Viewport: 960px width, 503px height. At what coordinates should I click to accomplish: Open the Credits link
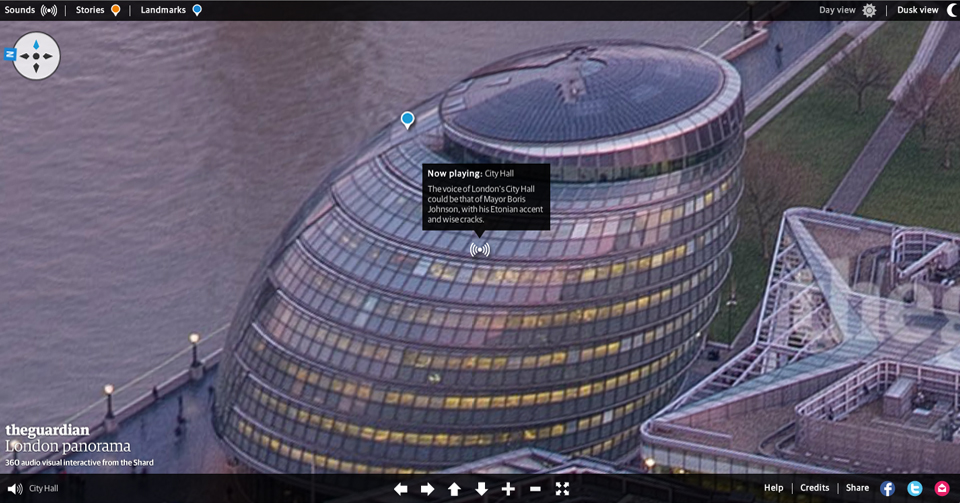(x=814, y=488)
